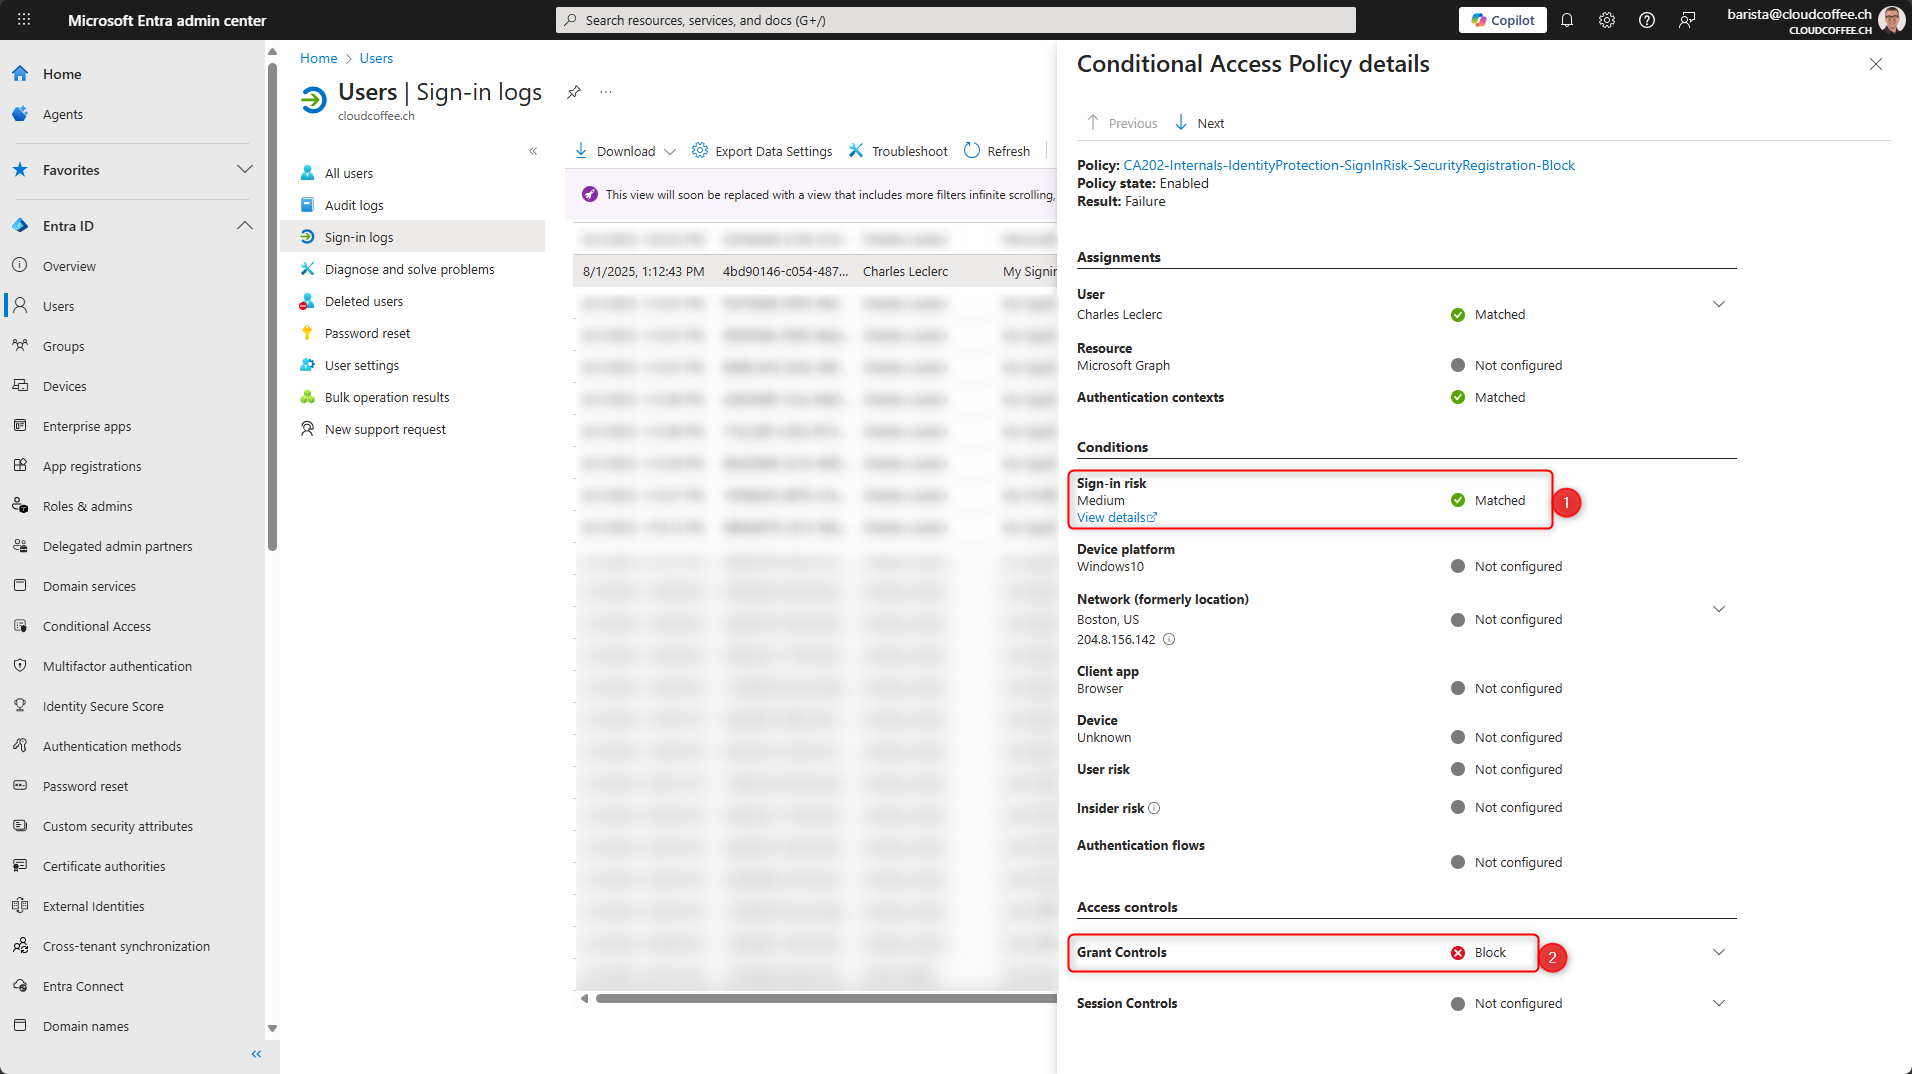Click the help question mark icon

(1647, 20)
